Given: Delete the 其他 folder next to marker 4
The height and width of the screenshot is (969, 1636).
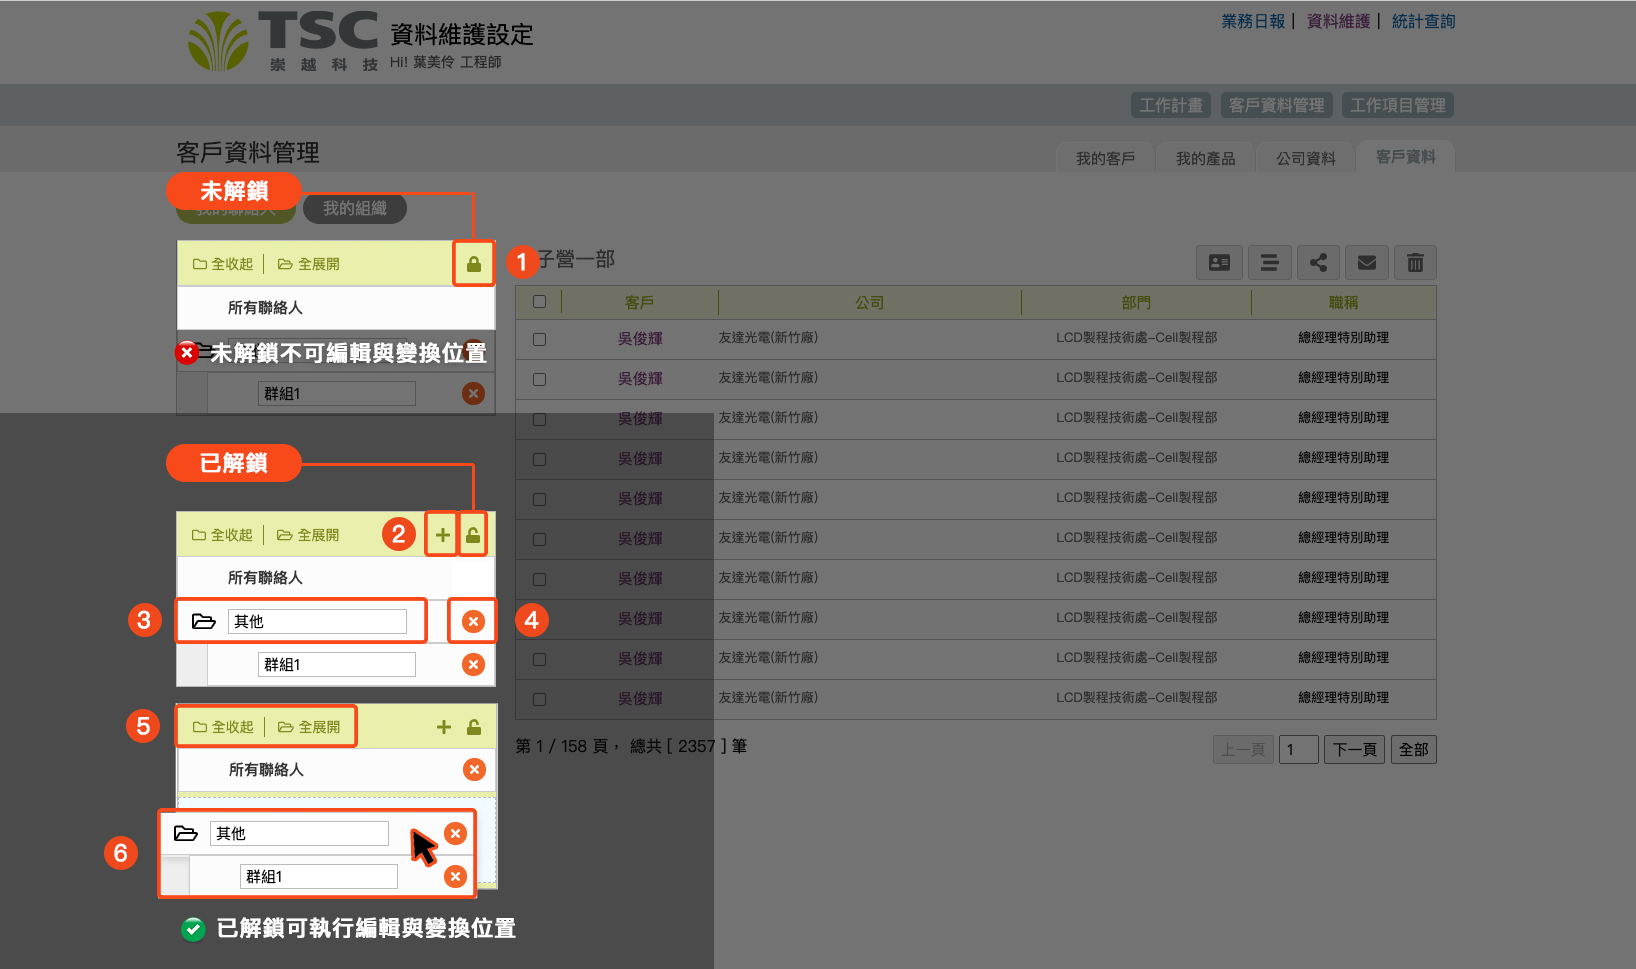Looking at the screenshot, I should click(473, 622).
